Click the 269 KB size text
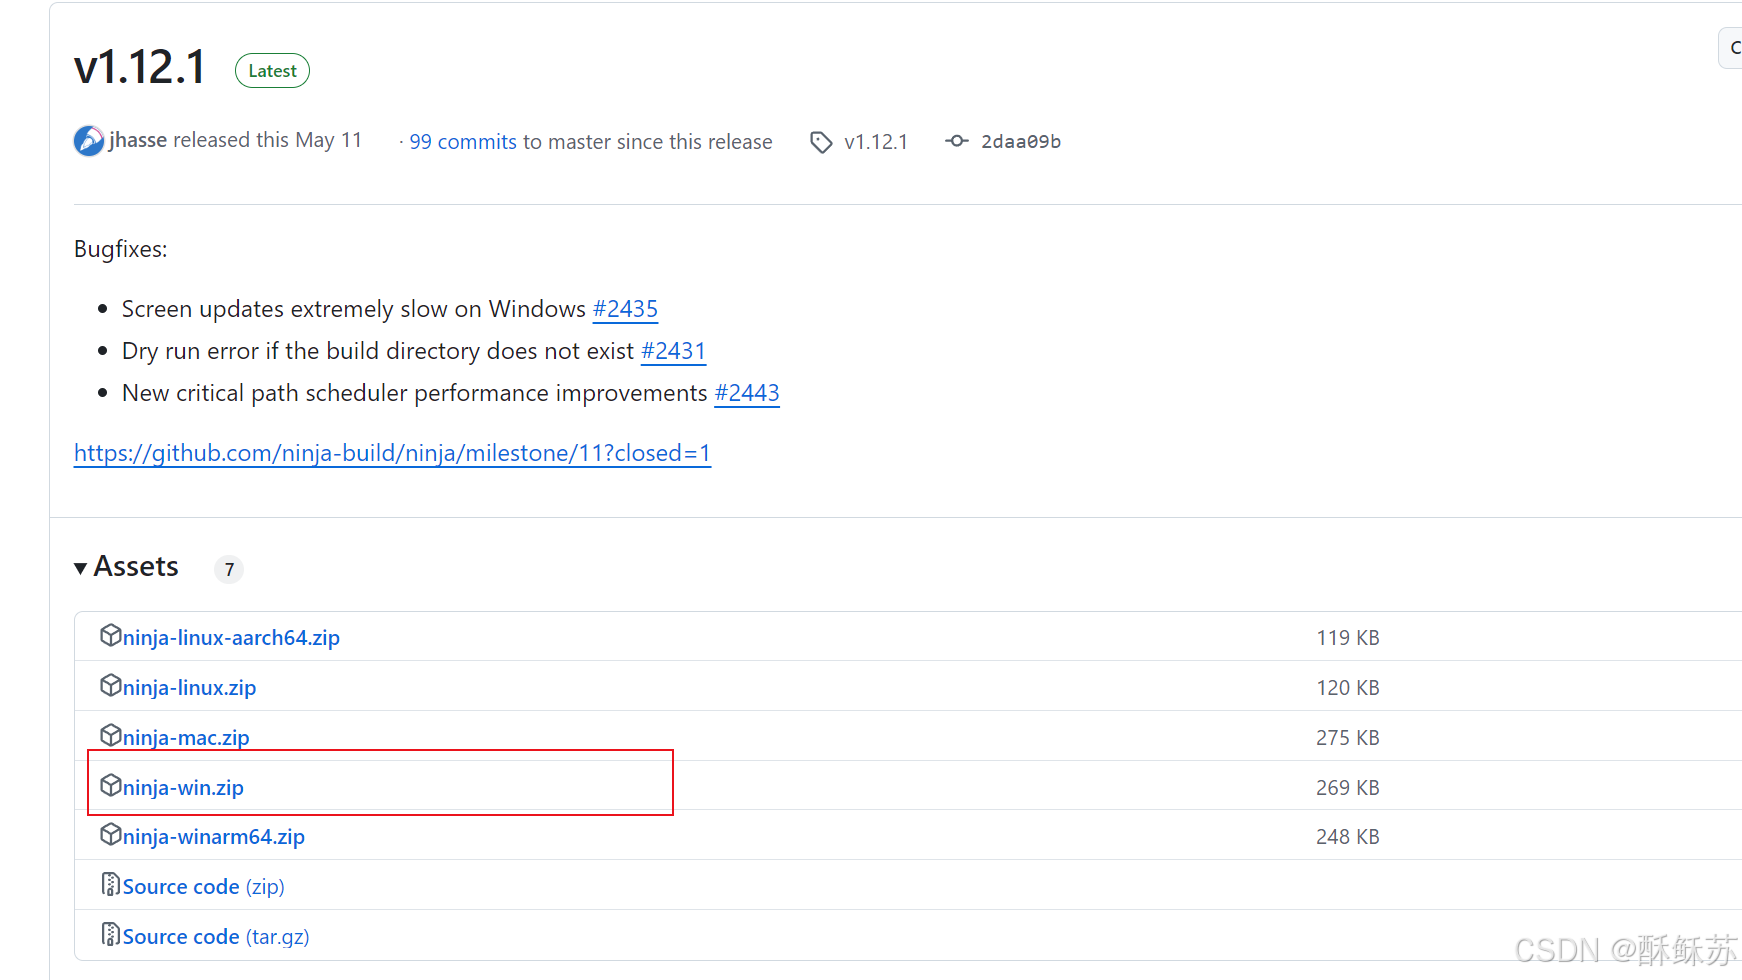Viewport: 1742px width, 980px height. [x=1347, y=788]
